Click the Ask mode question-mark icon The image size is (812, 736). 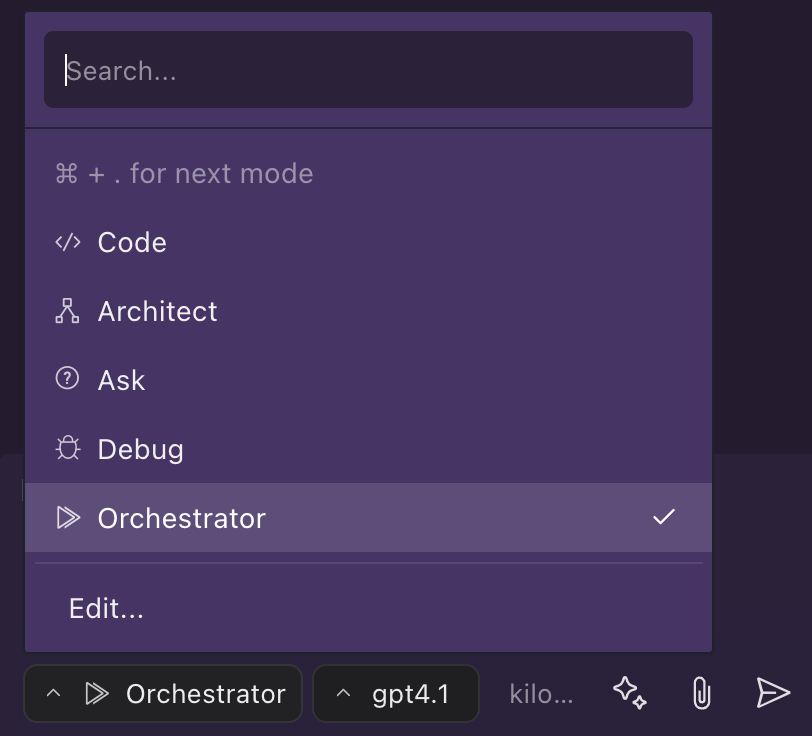(x=67, y=379)
